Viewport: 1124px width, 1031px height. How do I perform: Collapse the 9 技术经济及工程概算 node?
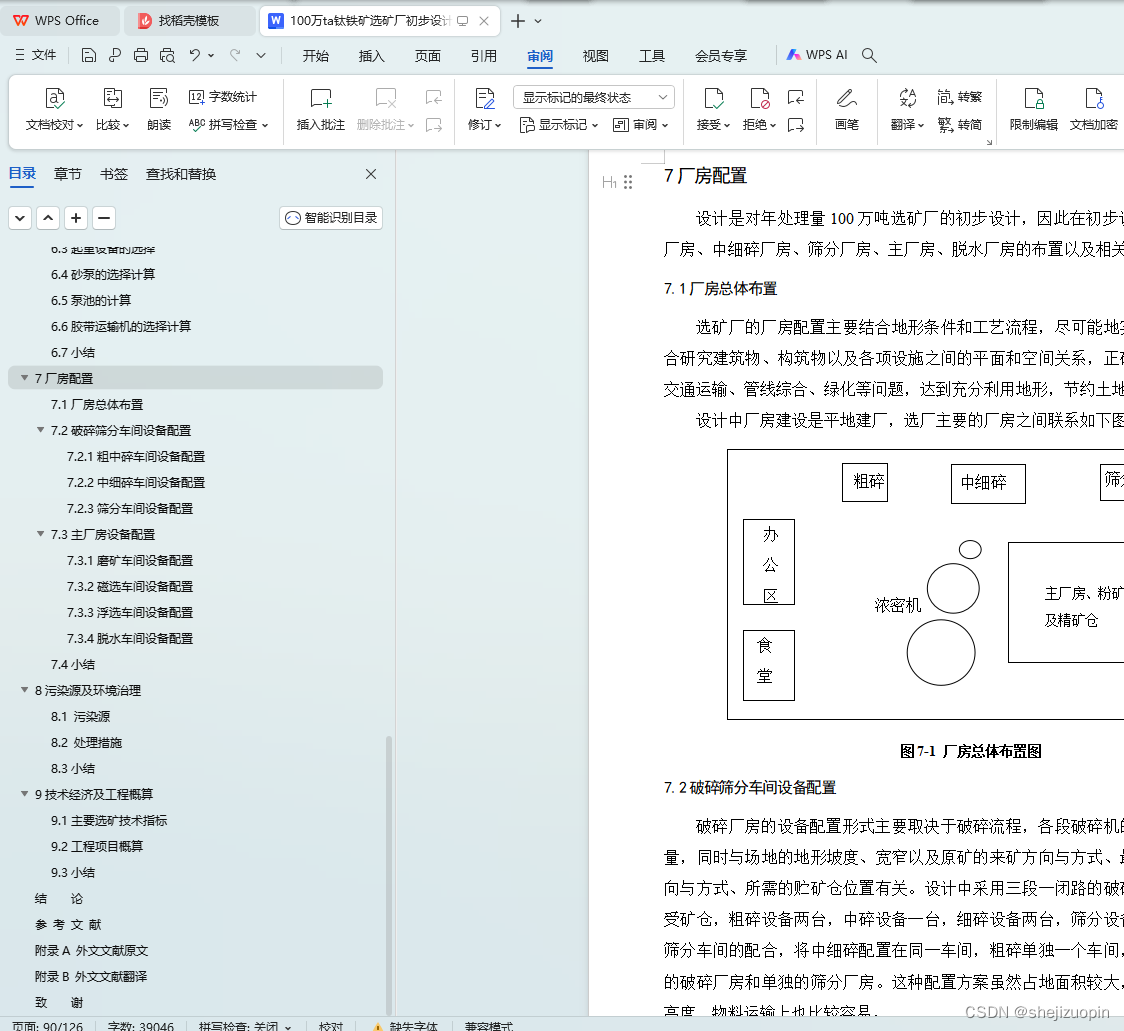[24, 794]
